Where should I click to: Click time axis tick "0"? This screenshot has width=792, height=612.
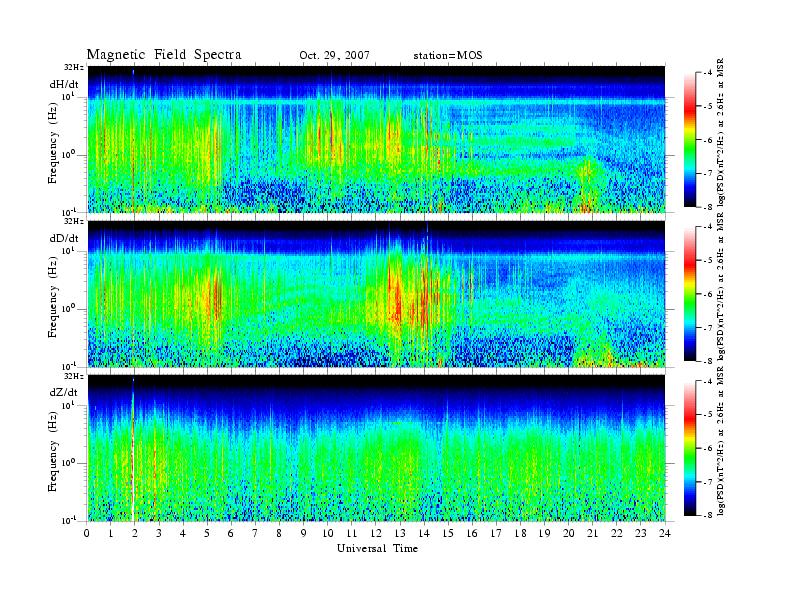coord(87,533)
